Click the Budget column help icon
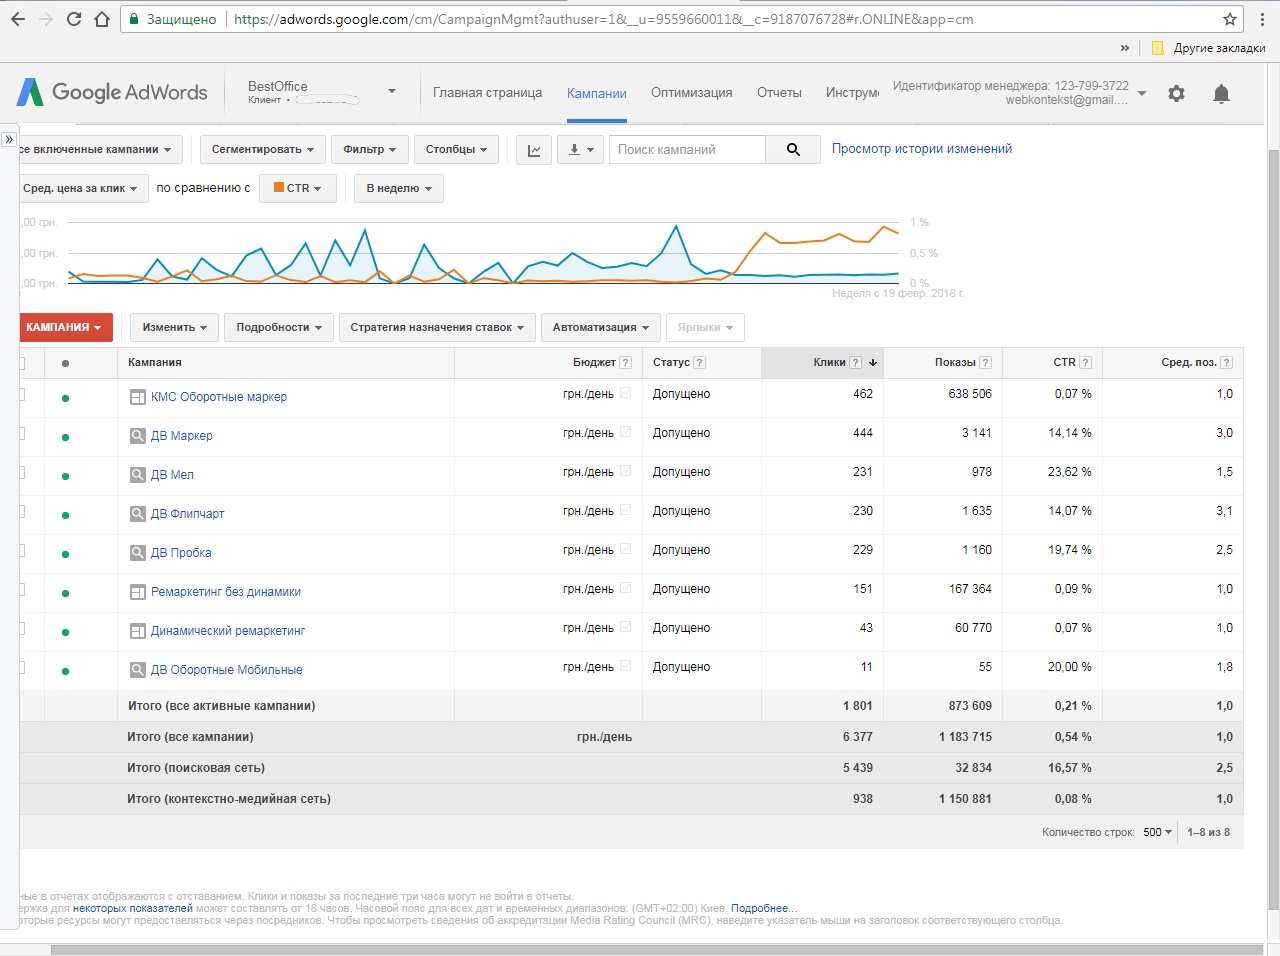Viewport: 1280px width, 956px height. point(625,363)
